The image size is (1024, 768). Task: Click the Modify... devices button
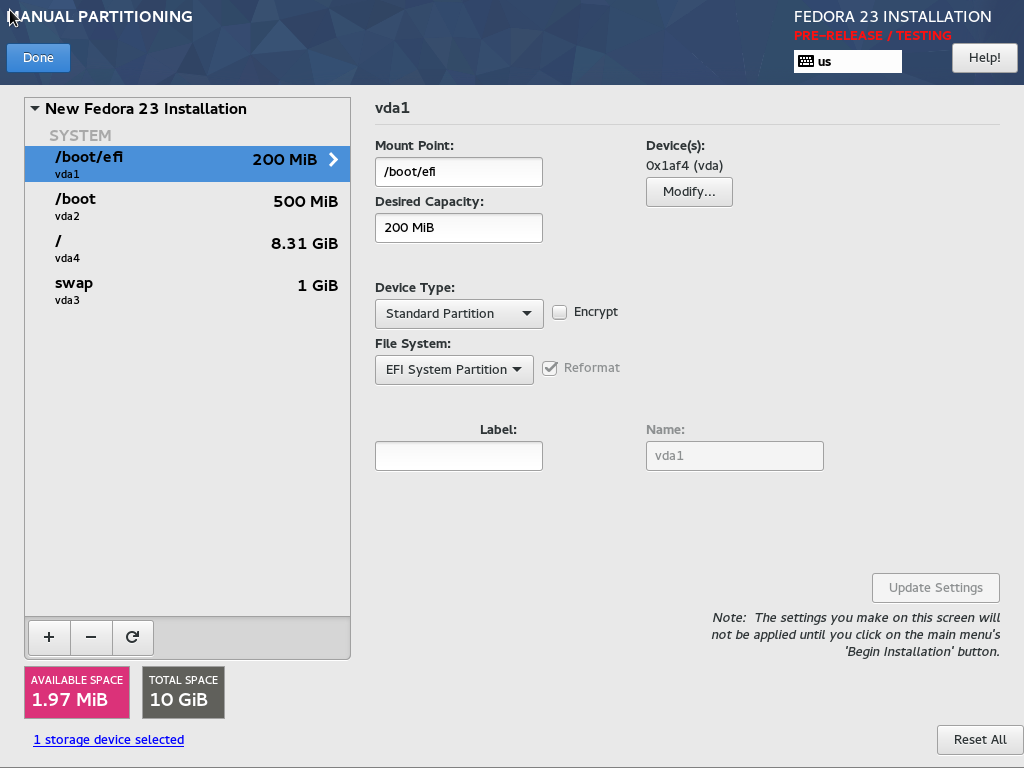(689, 192)
